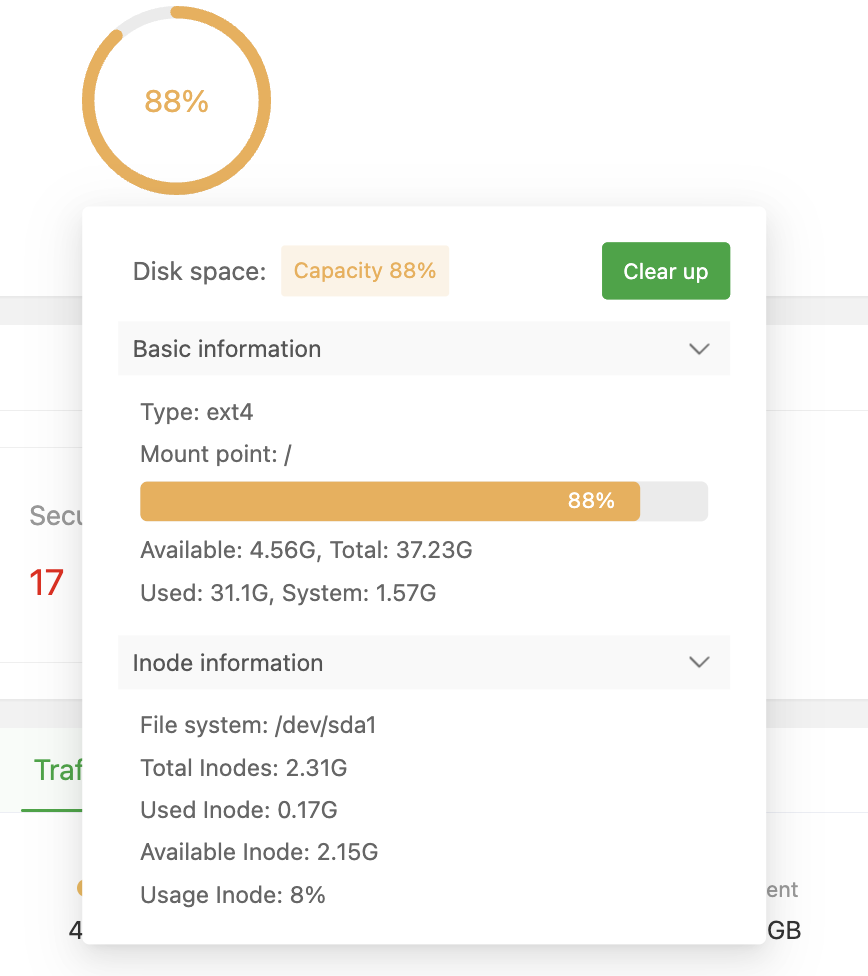Click the Total Inodes: 2.31G line
Image resolution: width=868 pixels, height=976 pixels.
click(244, 768)
